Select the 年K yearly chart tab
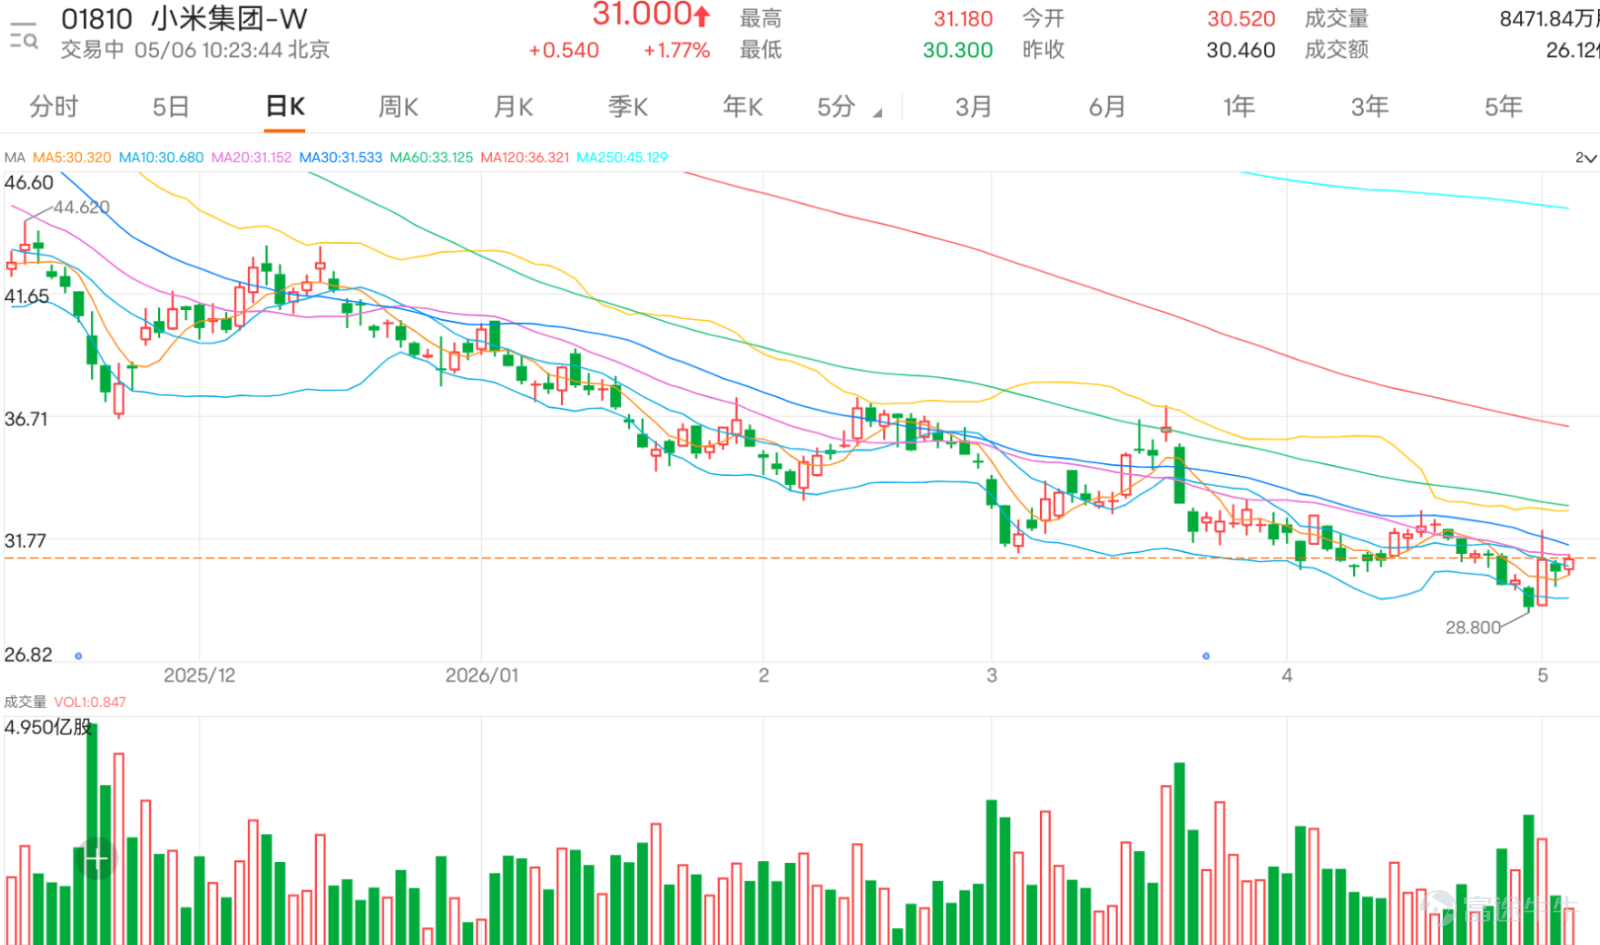The height and width of the screenshot is (945, 1600). pos(743,106)
